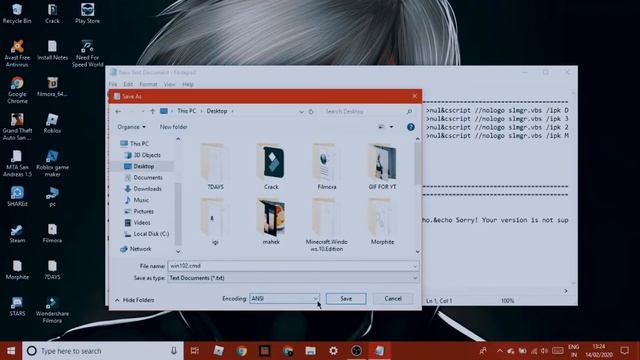This screenshot has height=360, width=640.
Task: Open Chrome from the taskbar
Action: (x=241, y=351)
